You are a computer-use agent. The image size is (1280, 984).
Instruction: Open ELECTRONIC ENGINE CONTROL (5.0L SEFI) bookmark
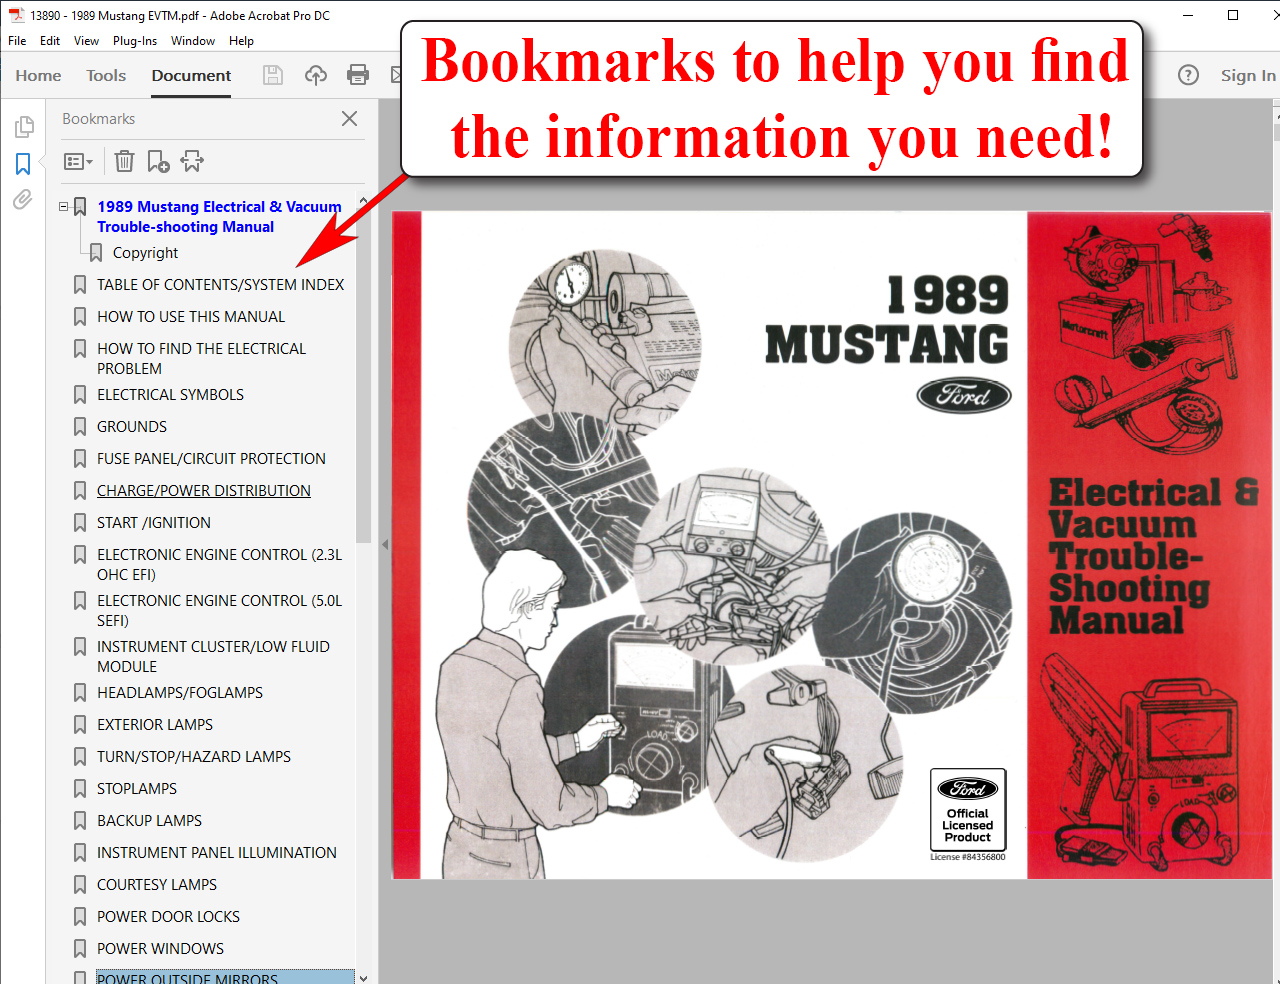click(x=219, y=610)
